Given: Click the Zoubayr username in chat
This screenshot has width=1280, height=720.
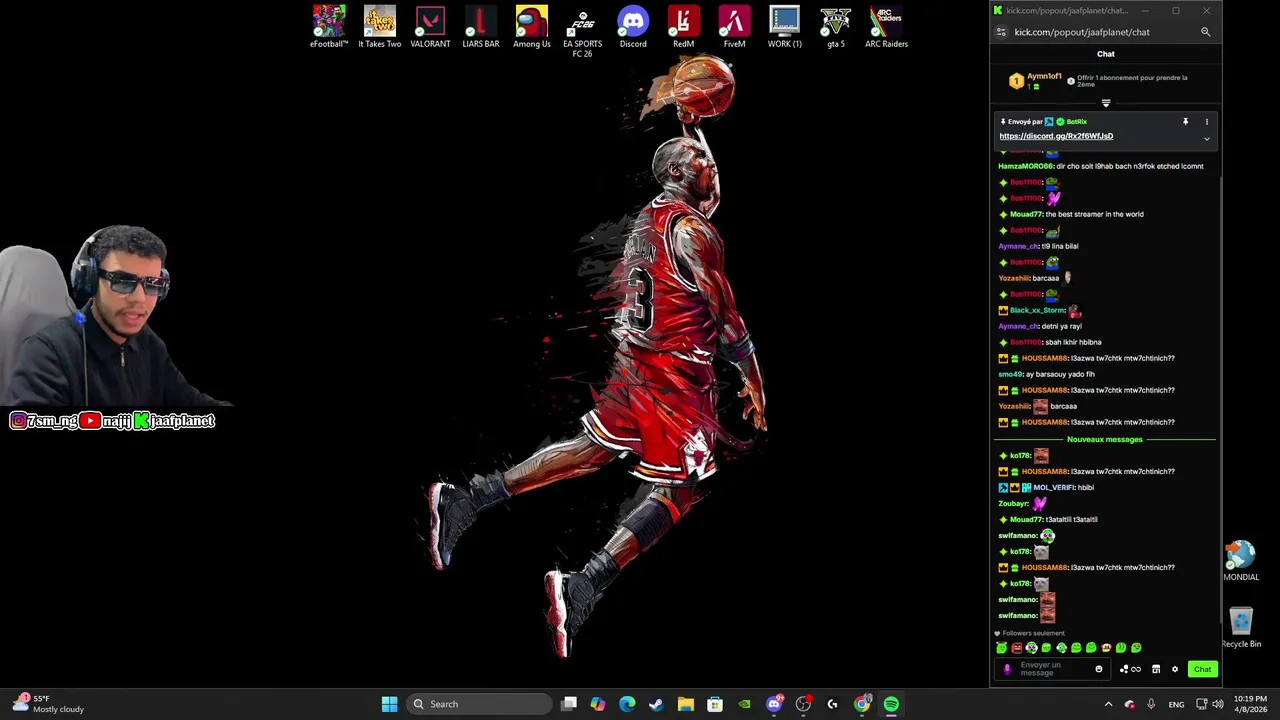Looking at the screenshot, I should pyautogui.click(x=1014, y=503).
